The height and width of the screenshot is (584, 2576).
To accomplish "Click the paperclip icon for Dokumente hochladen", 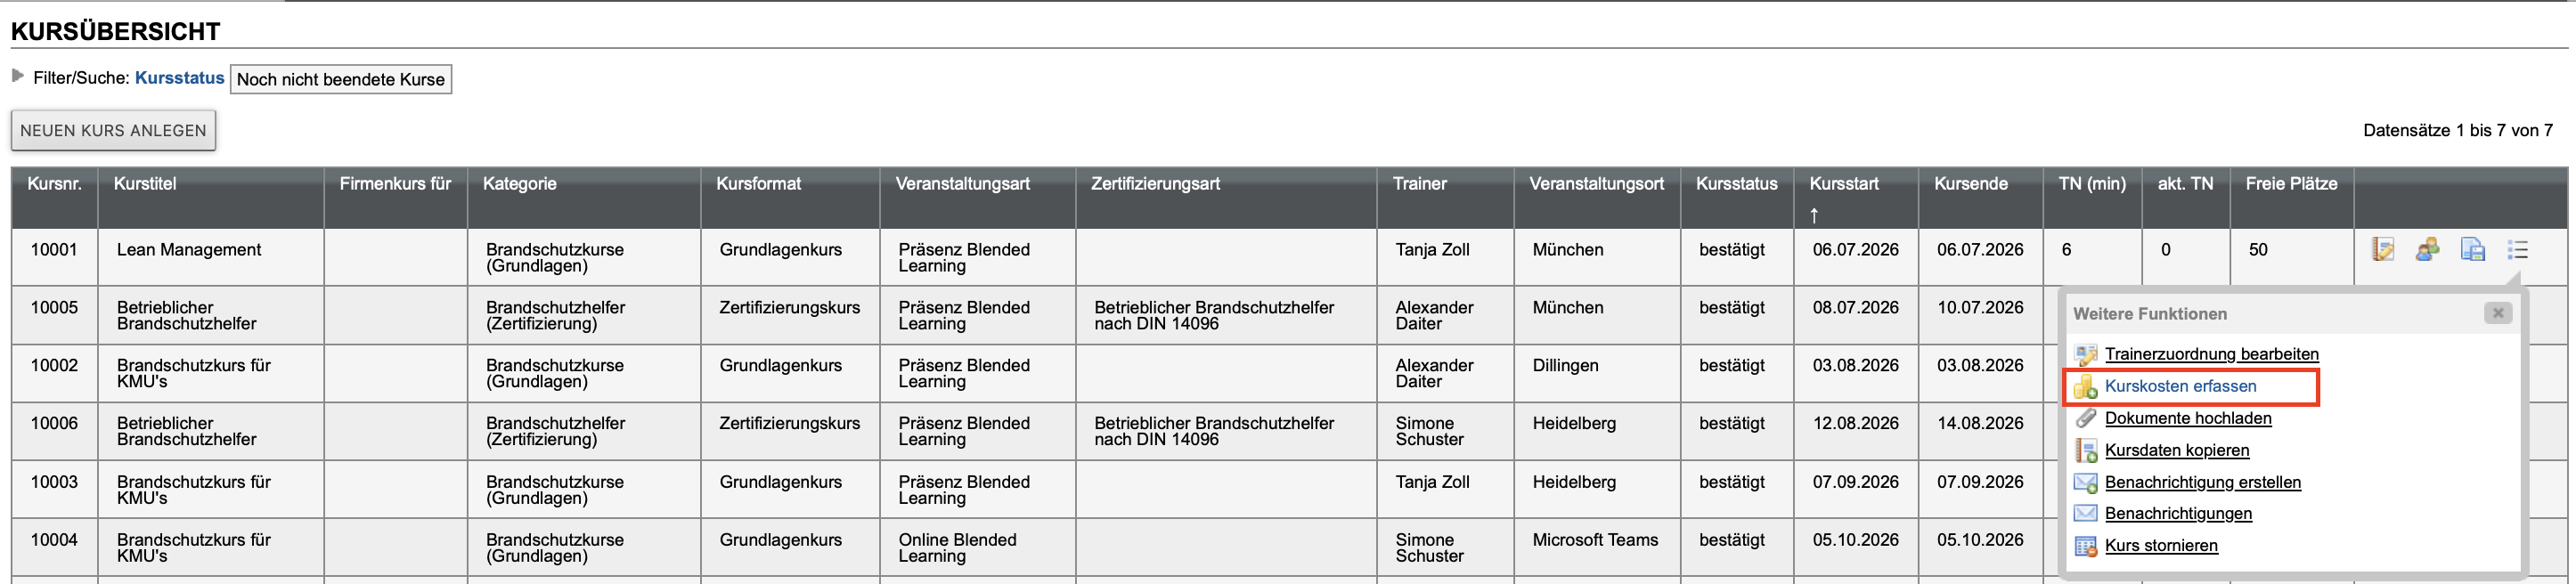I will pyautogui.click(x=2085, y=419).
